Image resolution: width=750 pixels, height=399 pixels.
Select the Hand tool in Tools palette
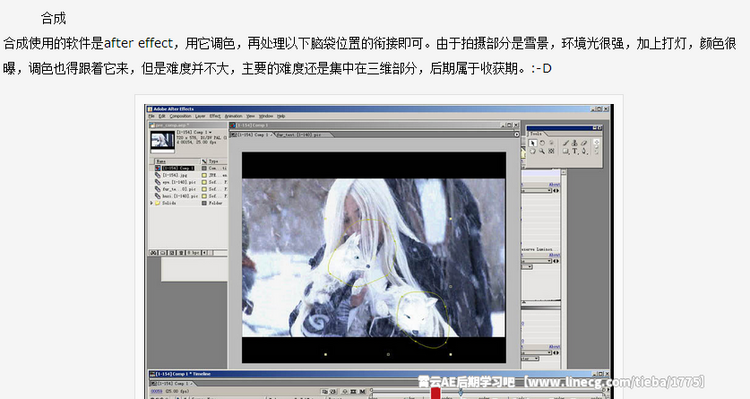(x=533, y=151)
